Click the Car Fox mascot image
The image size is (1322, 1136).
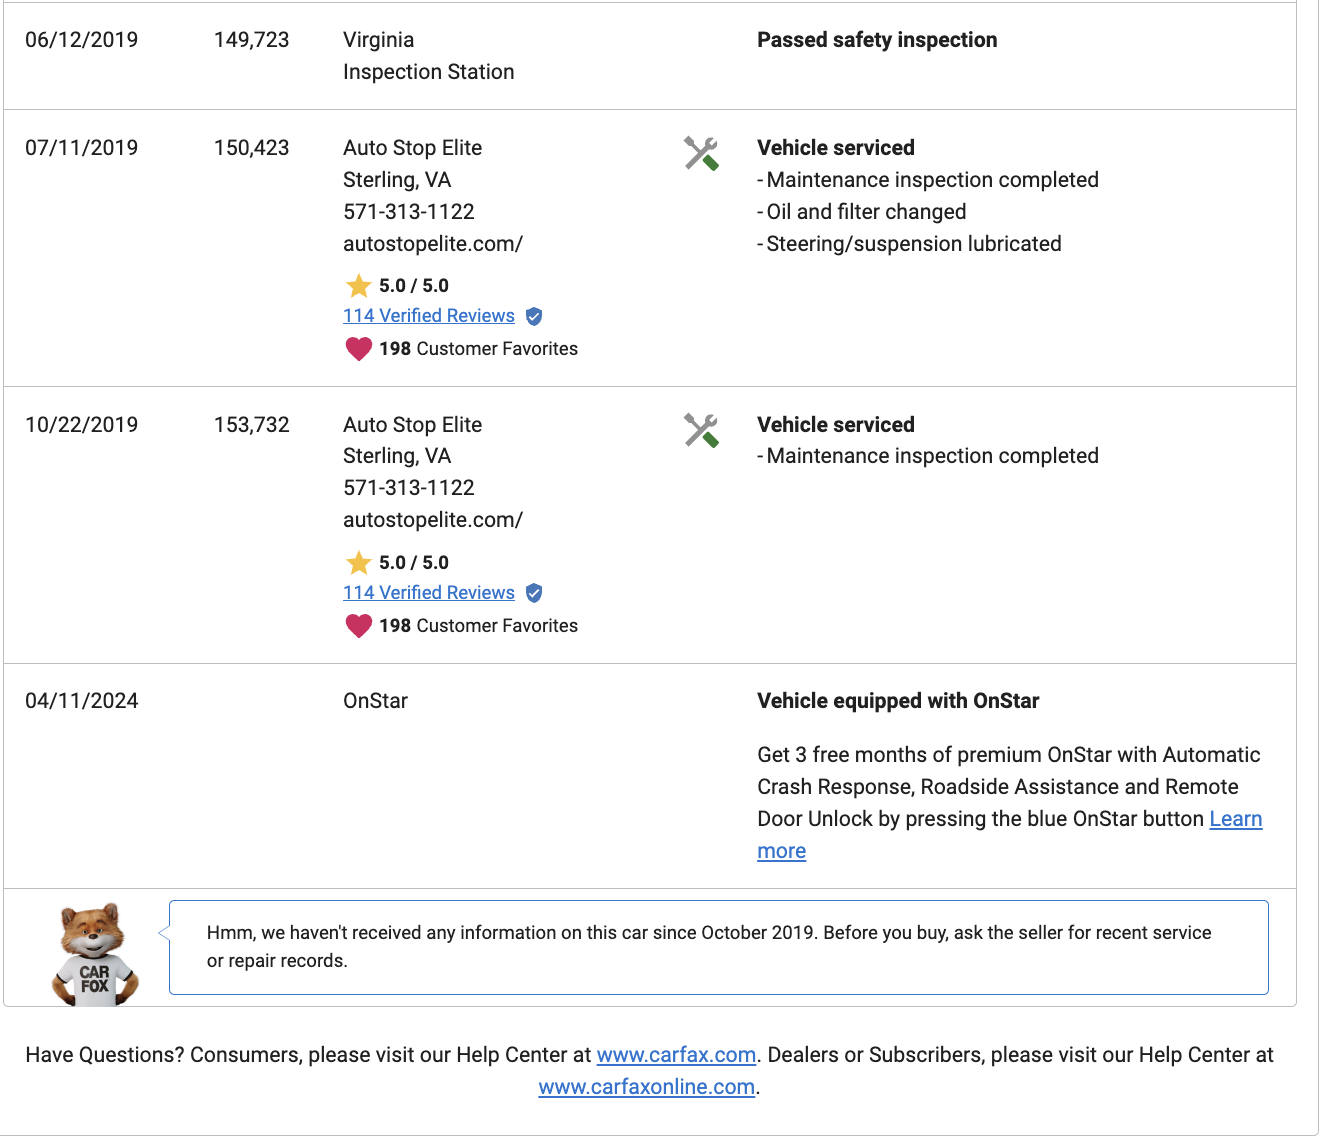(94, 954)
